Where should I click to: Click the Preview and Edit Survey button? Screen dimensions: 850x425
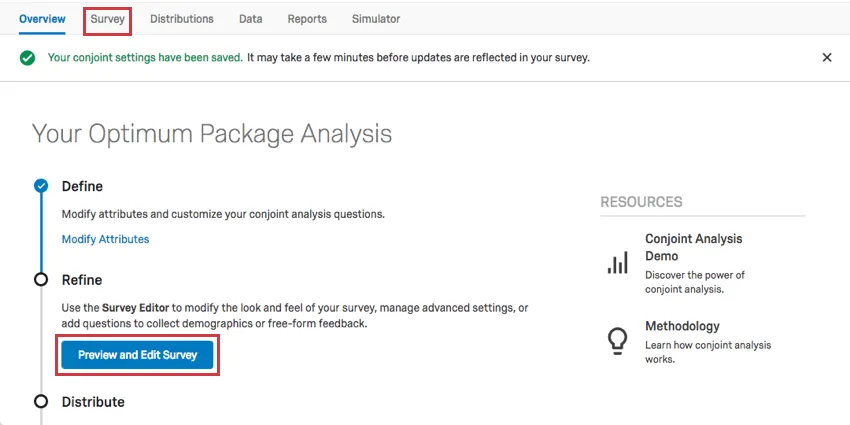(x=138, y=355)
